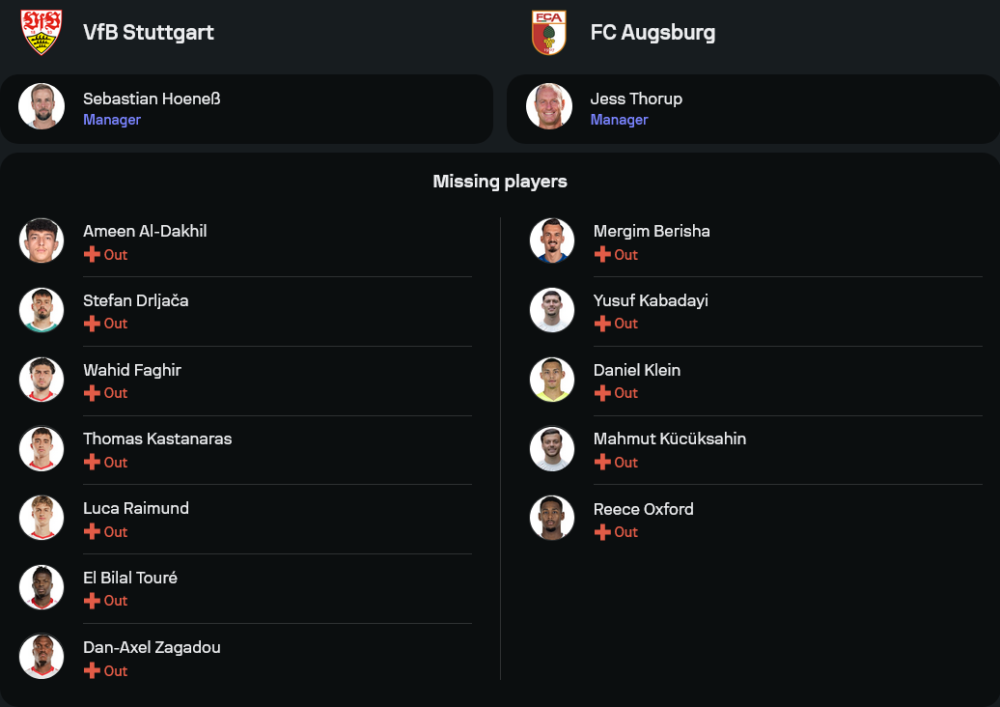The image size is (1000, 707).
Task: Click the Dan-Axel Zagadou name link
Action: pyautogui.click(x=152, y=647)
